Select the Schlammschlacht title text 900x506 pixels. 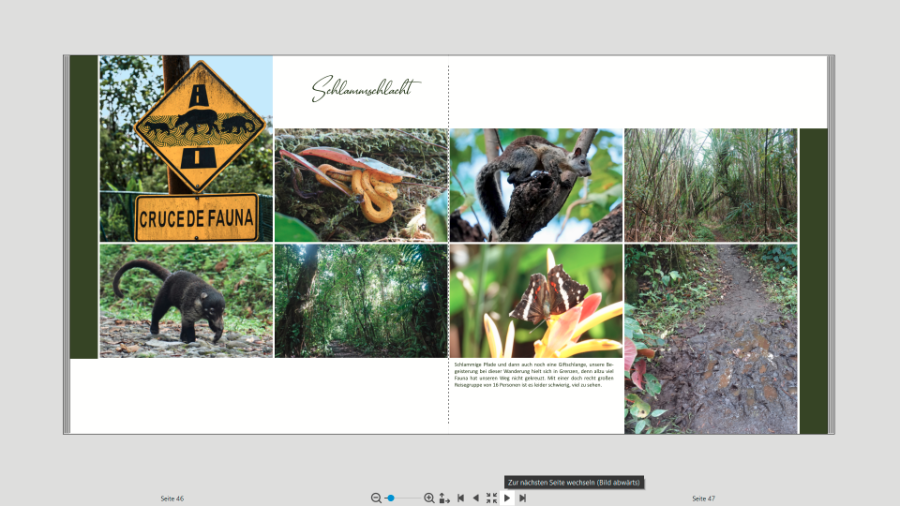(366, 90)
